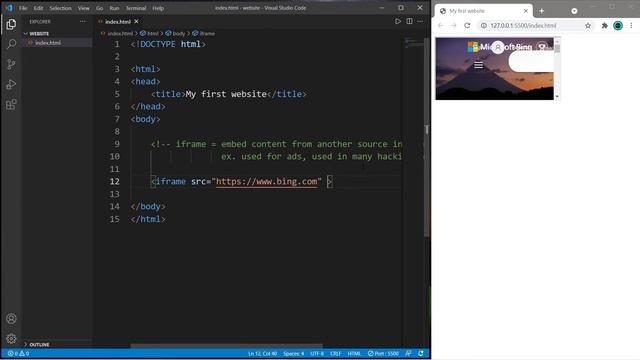Open the Source Control view
Screen dimensions: 640x360
tap(11, 64)
